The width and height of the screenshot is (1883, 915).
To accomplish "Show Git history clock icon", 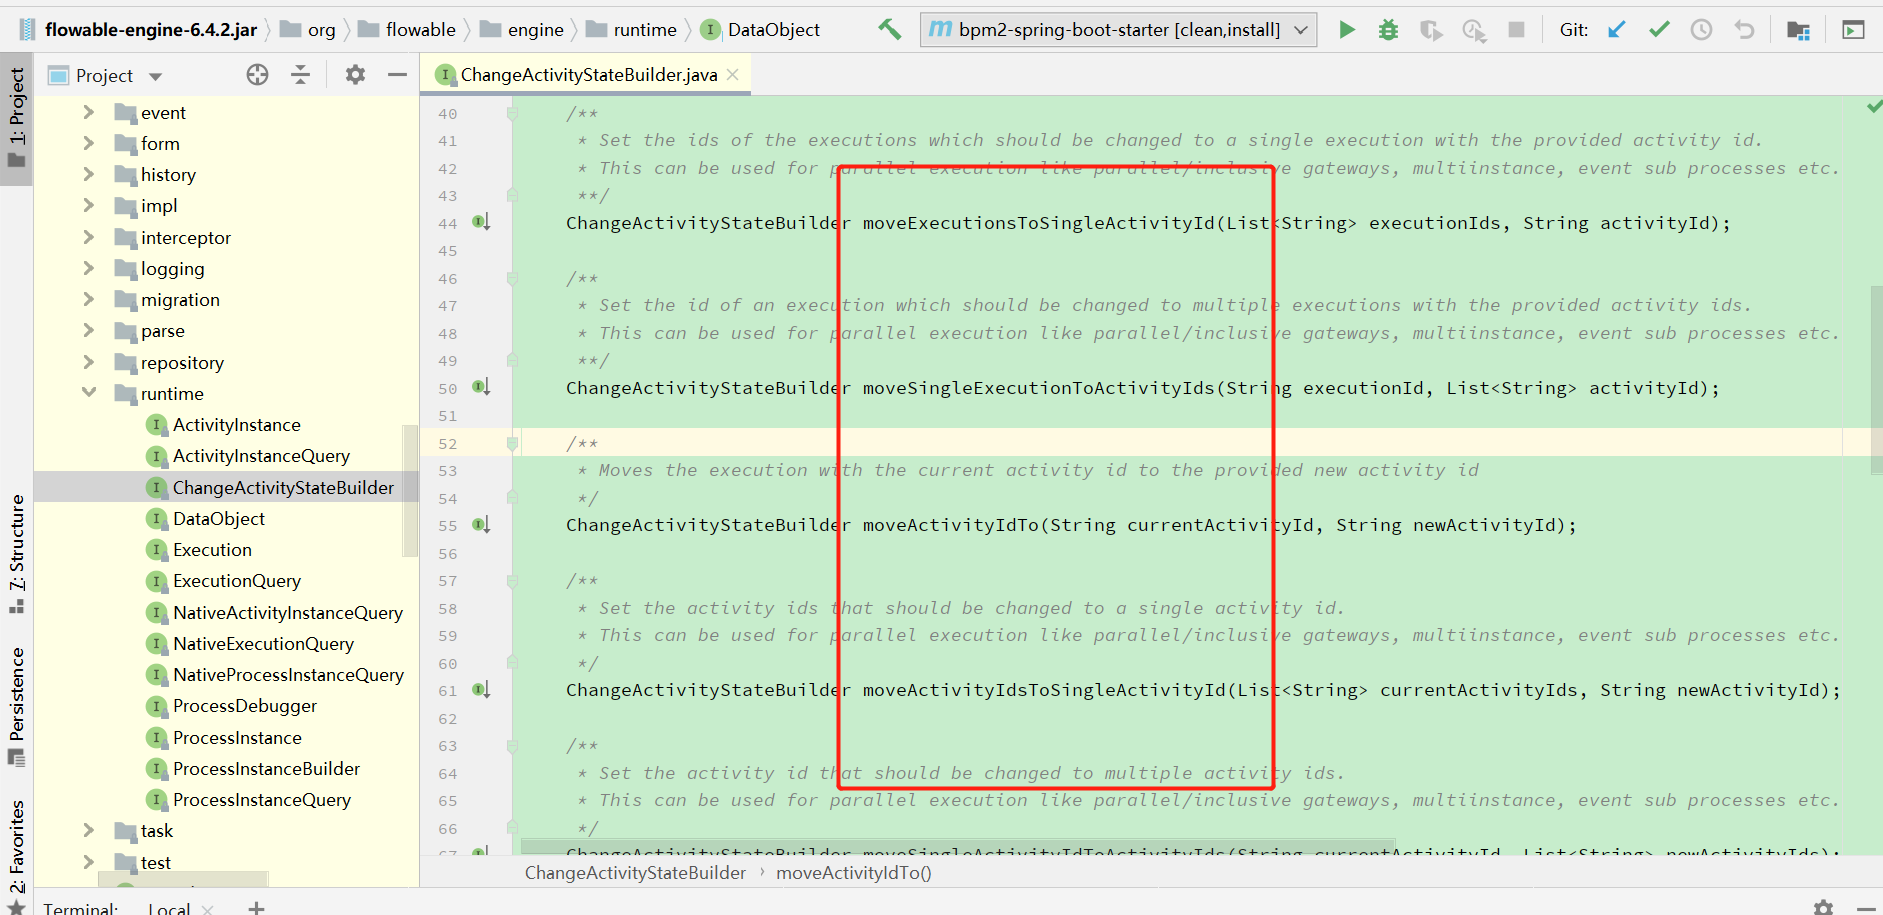I will (1701, 30).
